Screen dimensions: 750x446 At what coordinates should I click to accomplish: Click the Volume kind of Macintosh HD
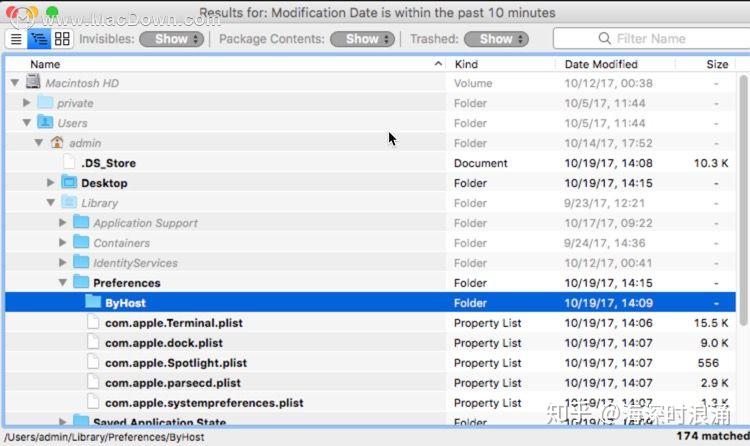tap(473, 83)
